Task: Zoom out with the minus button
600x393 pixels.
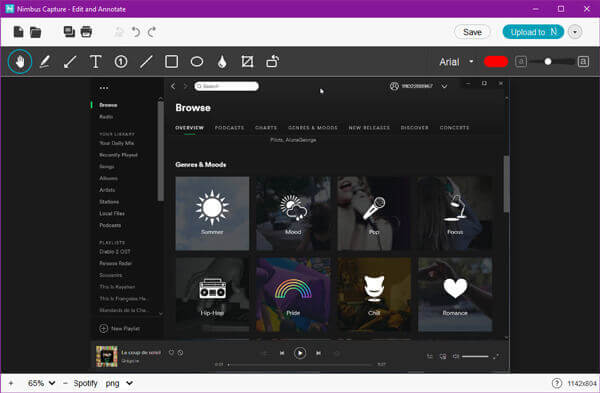Action: pyautogui.click(x=65, y=383)
